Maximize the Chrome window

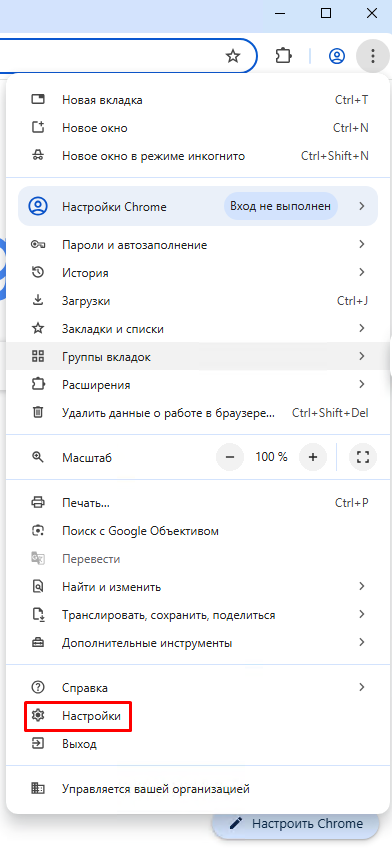tap(326, 14)
